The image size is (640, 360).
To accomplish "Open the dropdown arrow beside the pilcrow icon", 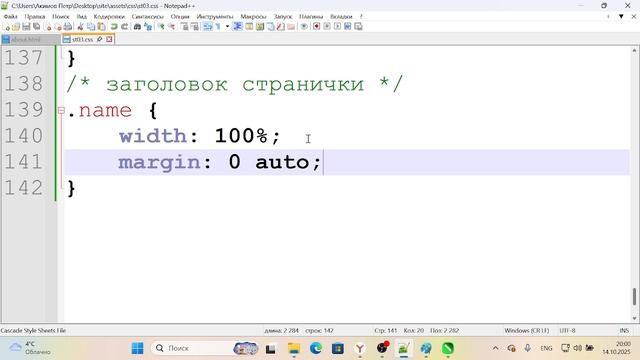I will [227, 27].
